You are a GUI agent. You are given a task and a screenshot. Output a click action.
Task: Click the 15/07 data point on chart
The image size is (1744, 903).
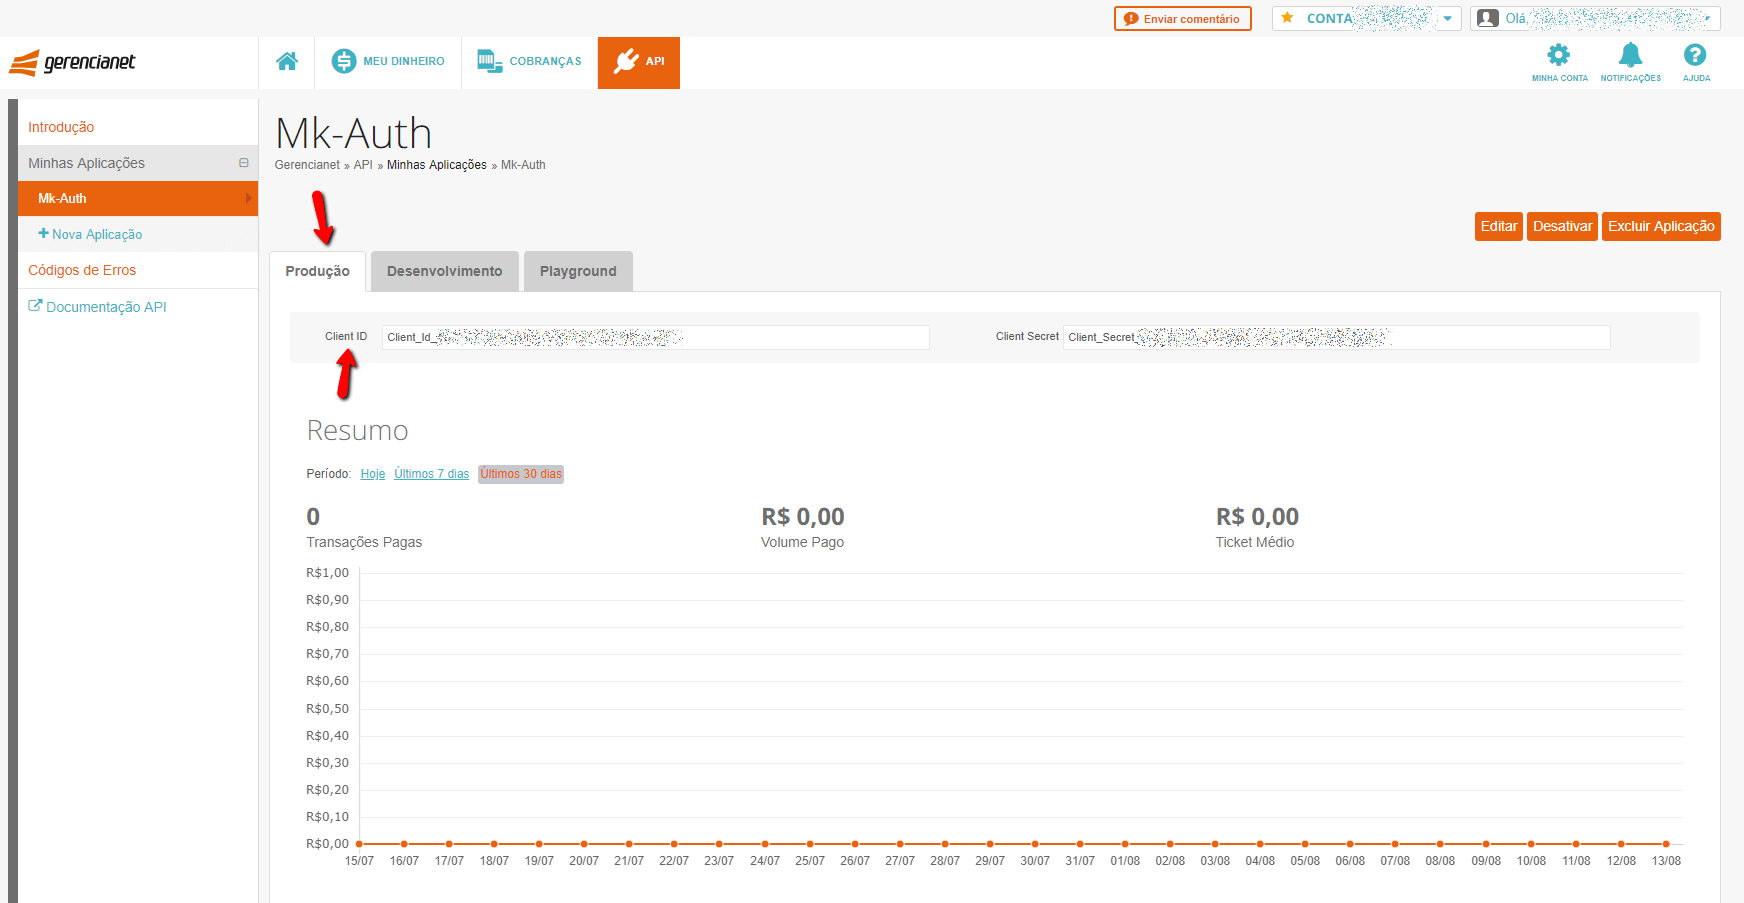click(x=359, y=844)
